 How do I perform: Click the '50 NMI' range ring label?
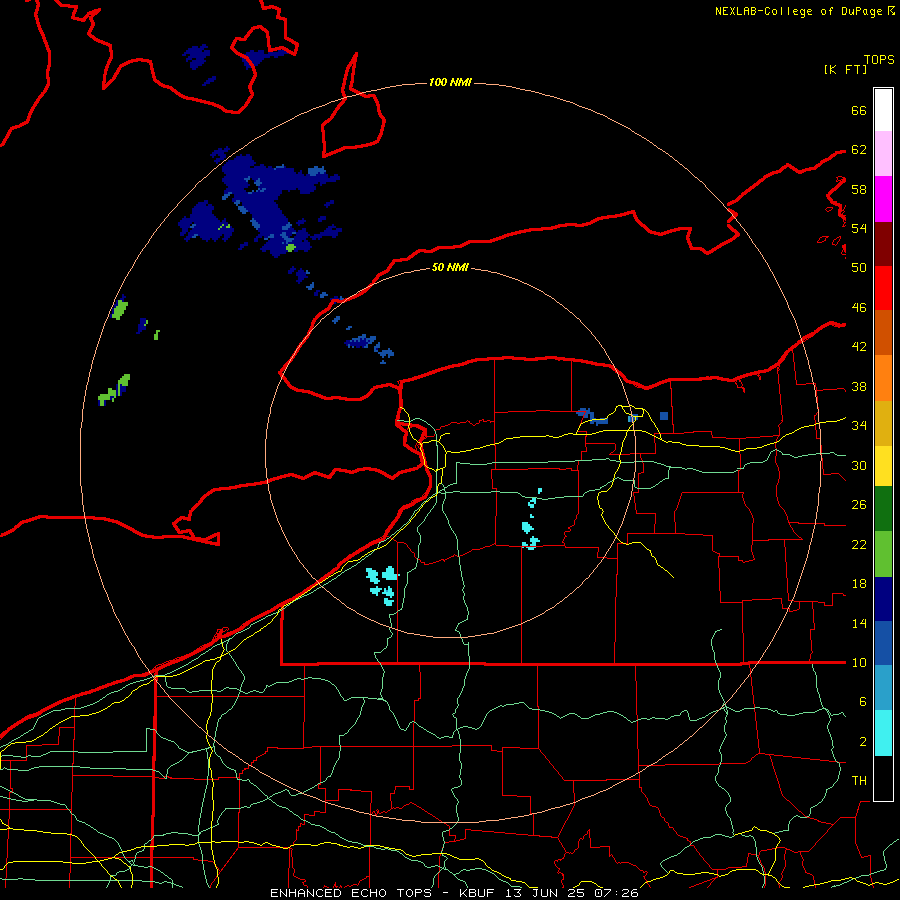450,267
